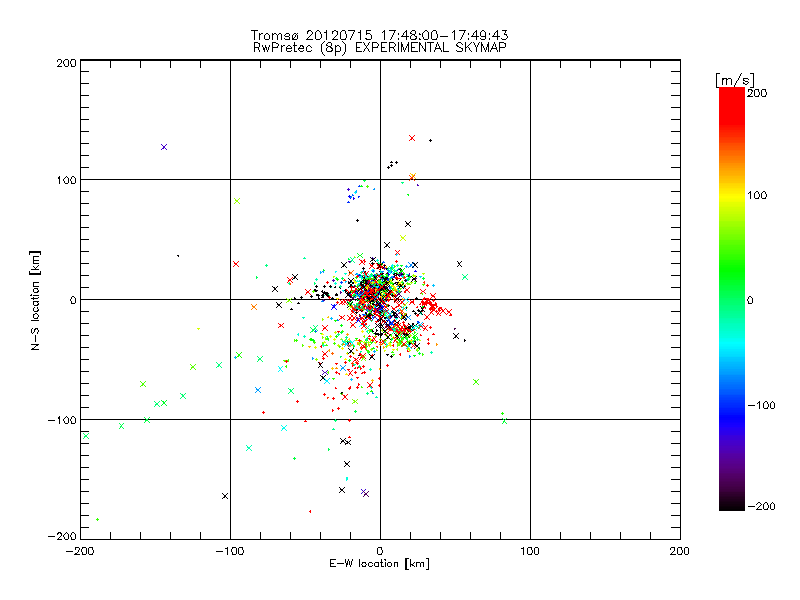800x600 pixels.
Task: Click the green X marker in lower-right quadrant
Action: pyautogui.click(x=476, y=382)
